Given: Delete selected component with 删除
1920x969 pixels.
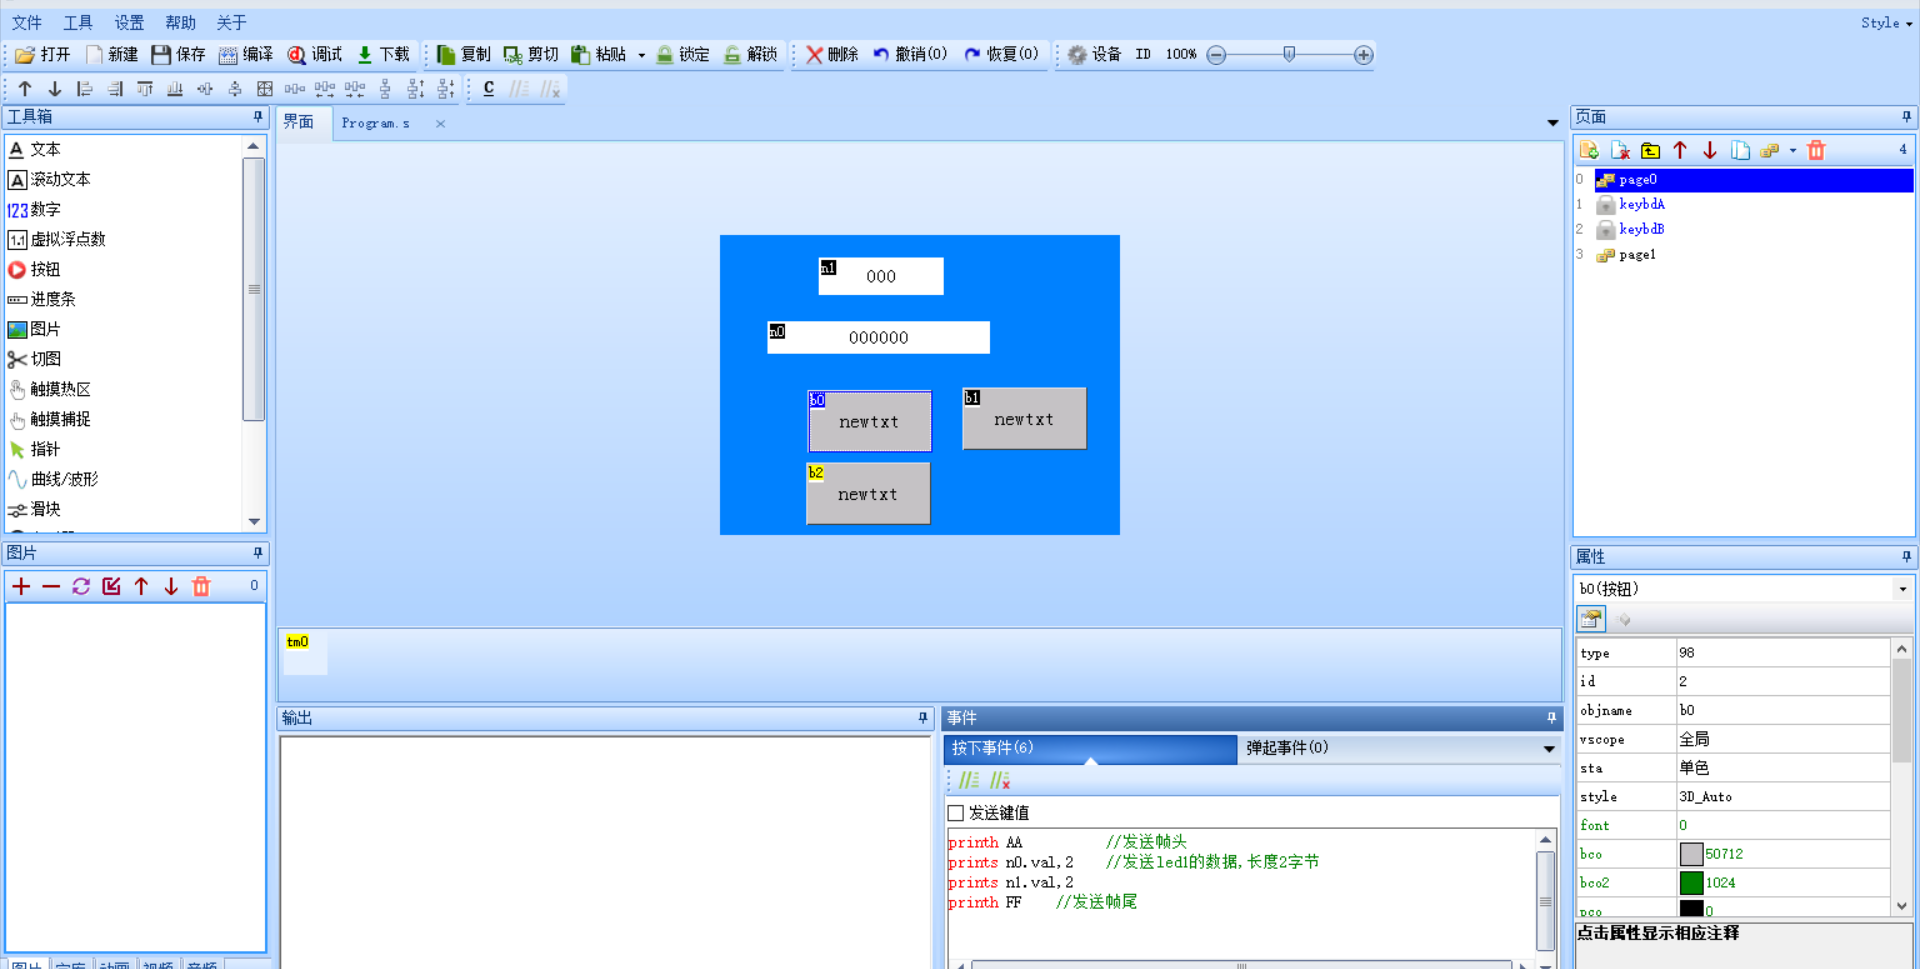Looking at the screenshot, I should pos(832,54).
